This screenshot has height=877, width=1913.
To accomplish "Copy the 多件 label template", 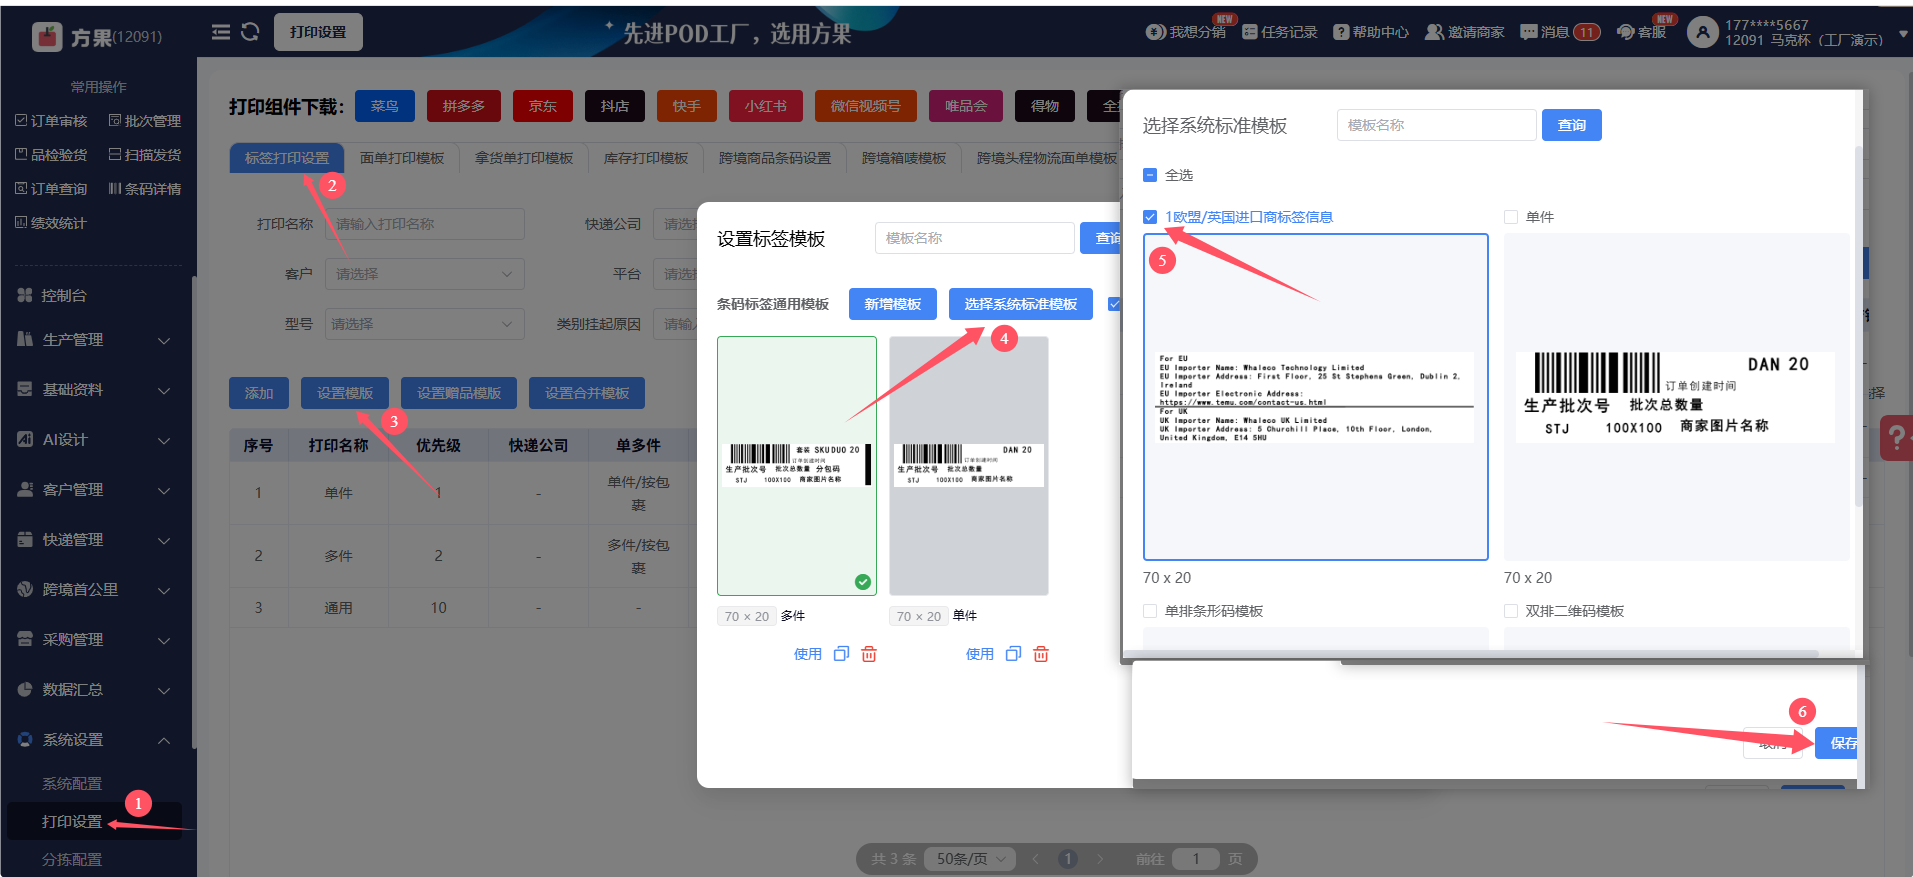I will 841,654.
